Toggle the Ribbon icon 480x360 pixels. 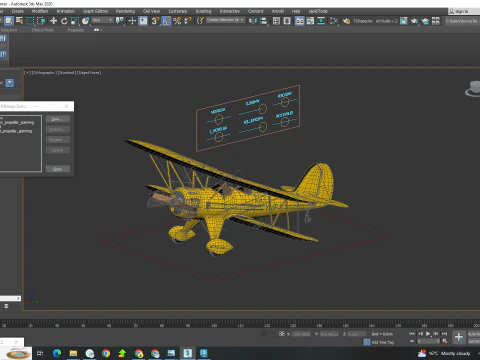[300, 21]
